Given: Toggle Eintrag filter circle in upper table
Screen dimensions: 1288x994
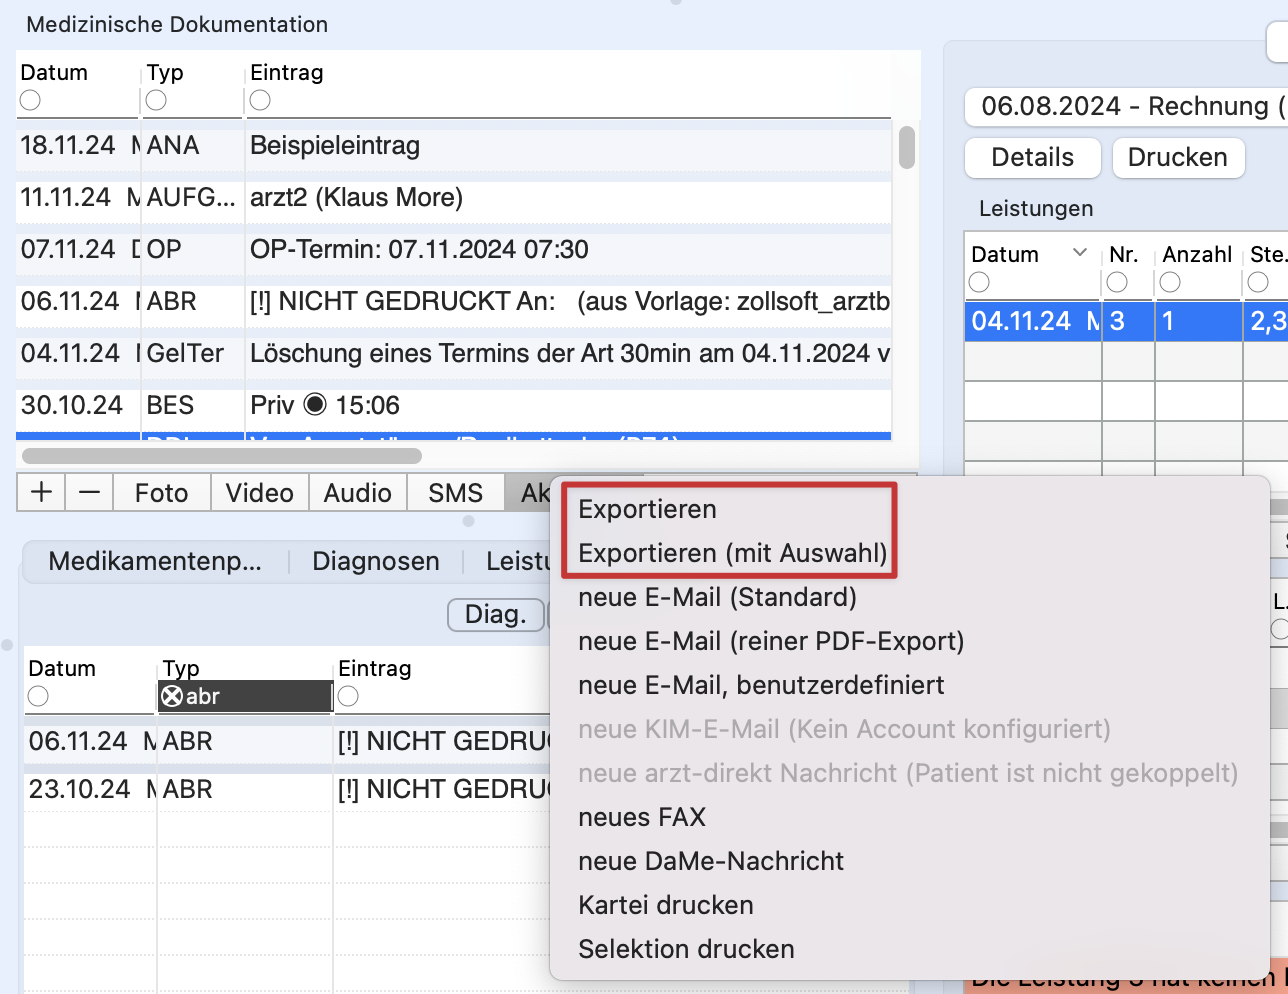Looking at the screenshot, I should pos(260,100).
